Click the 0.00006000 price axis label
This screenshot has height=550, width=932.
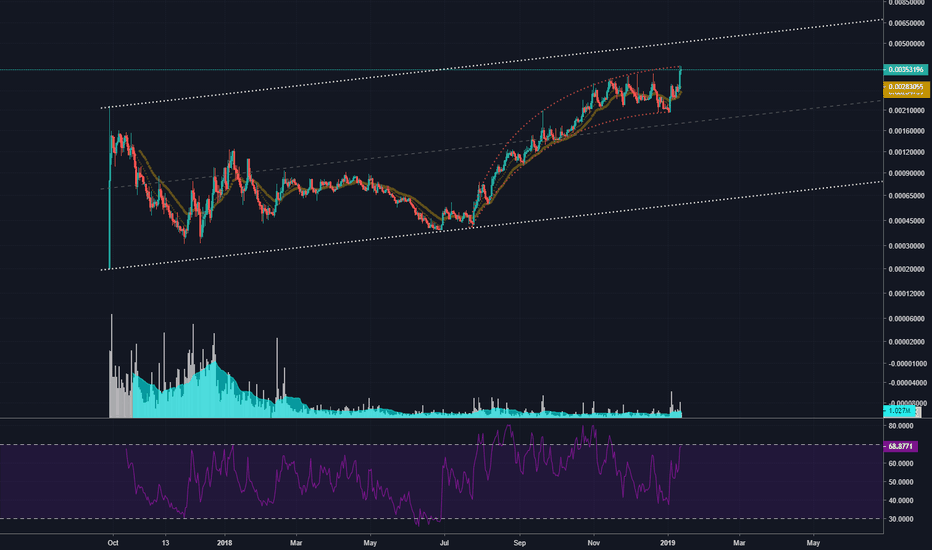click(906, 319)
